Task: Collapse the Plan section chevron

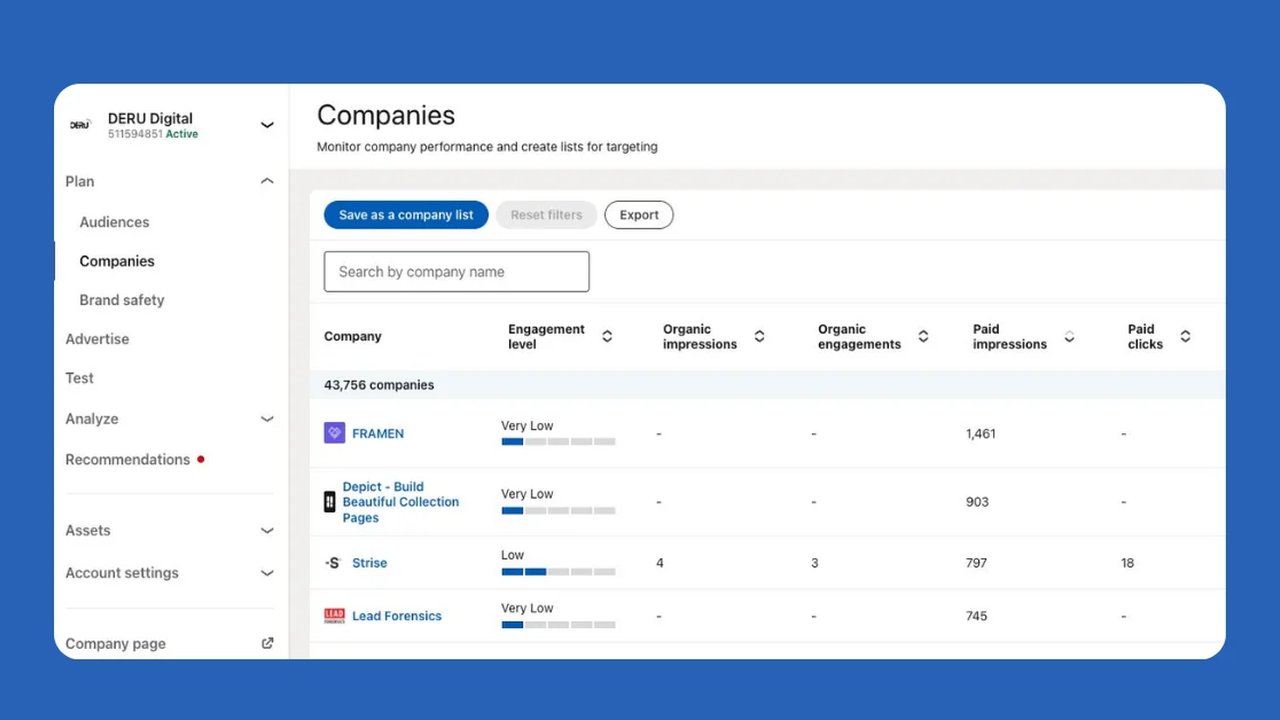Action: [267, 181]
